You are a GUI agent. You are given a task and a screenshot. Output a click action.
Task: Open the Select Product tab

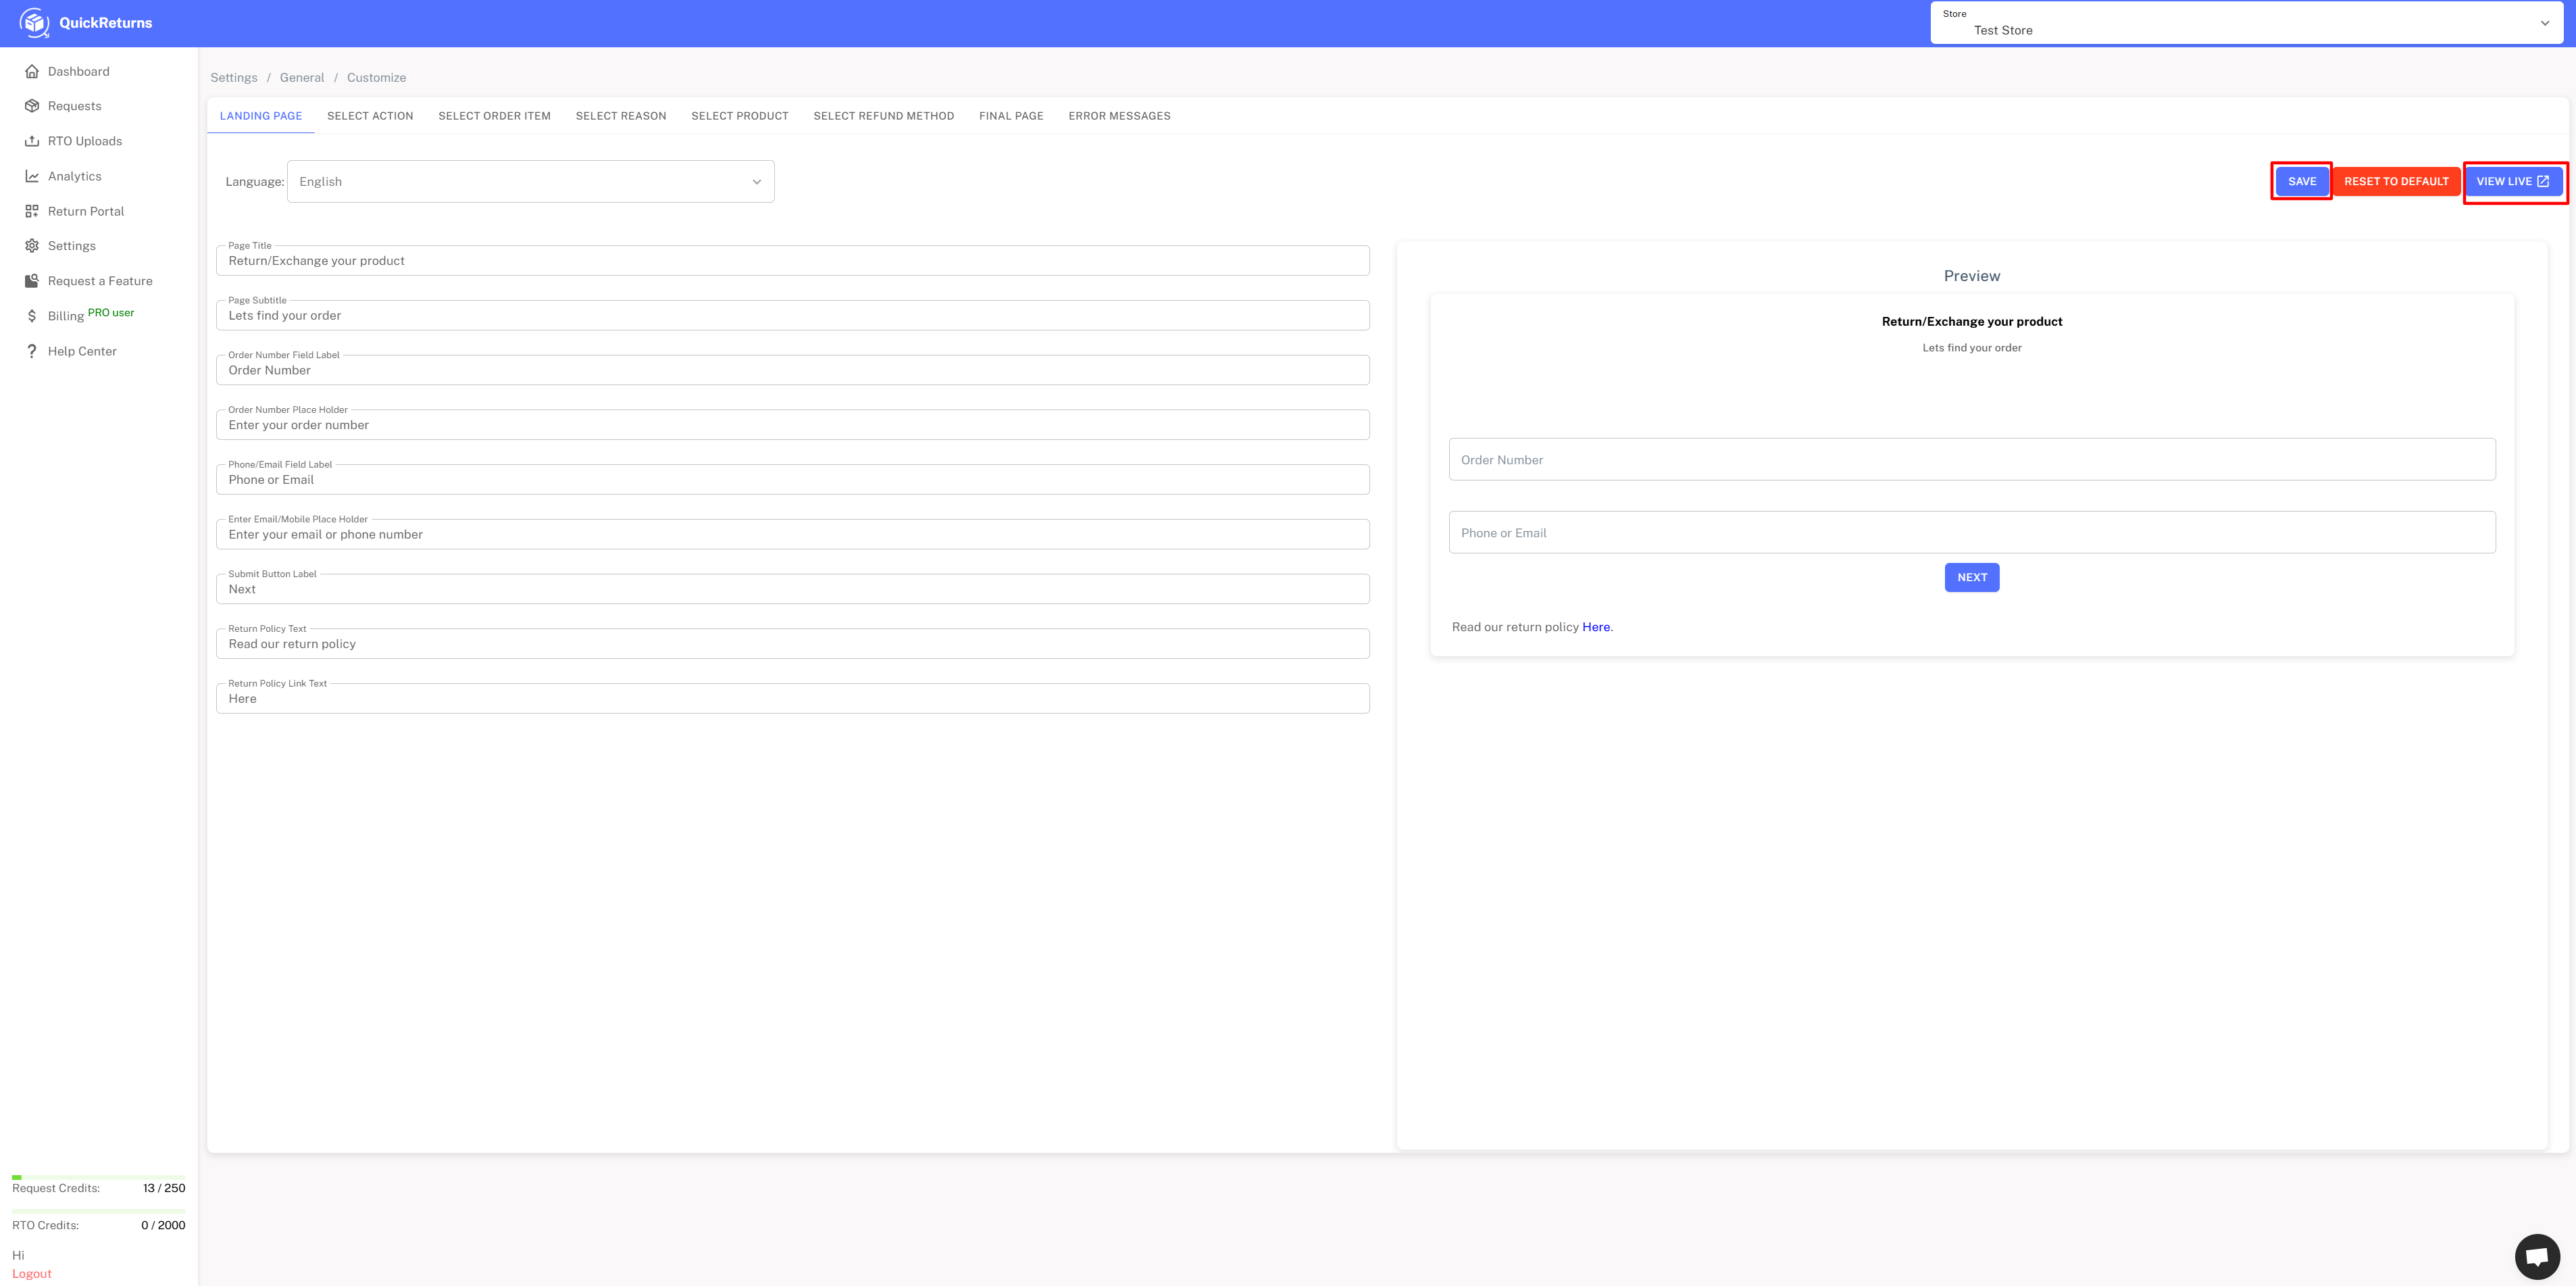click(740, 116)
